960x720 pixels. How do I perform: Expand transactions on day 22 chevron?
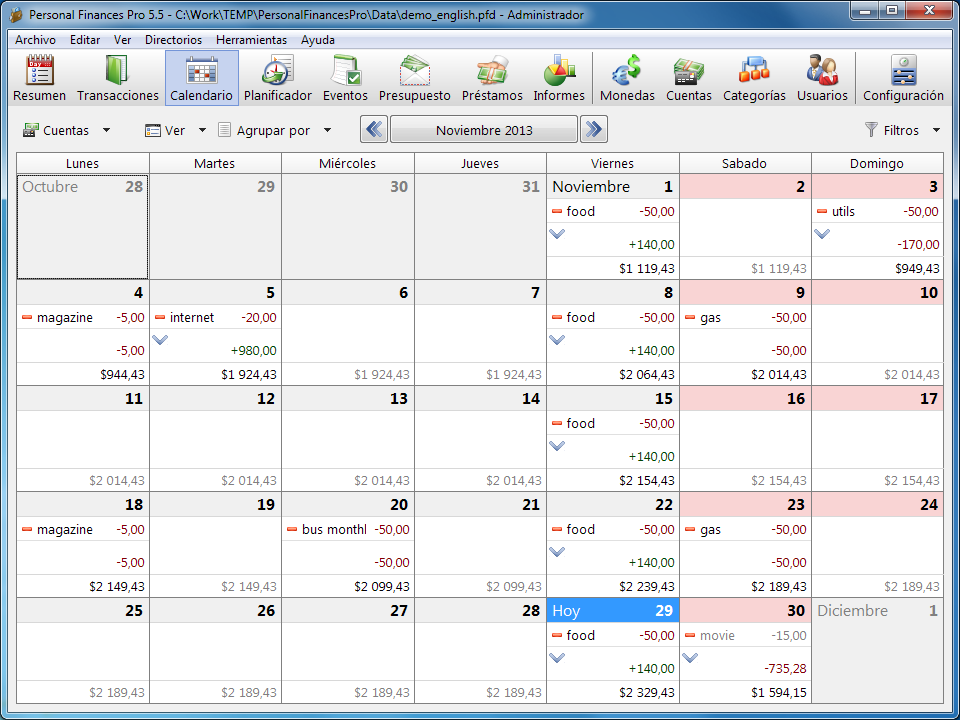pos(557,551)
